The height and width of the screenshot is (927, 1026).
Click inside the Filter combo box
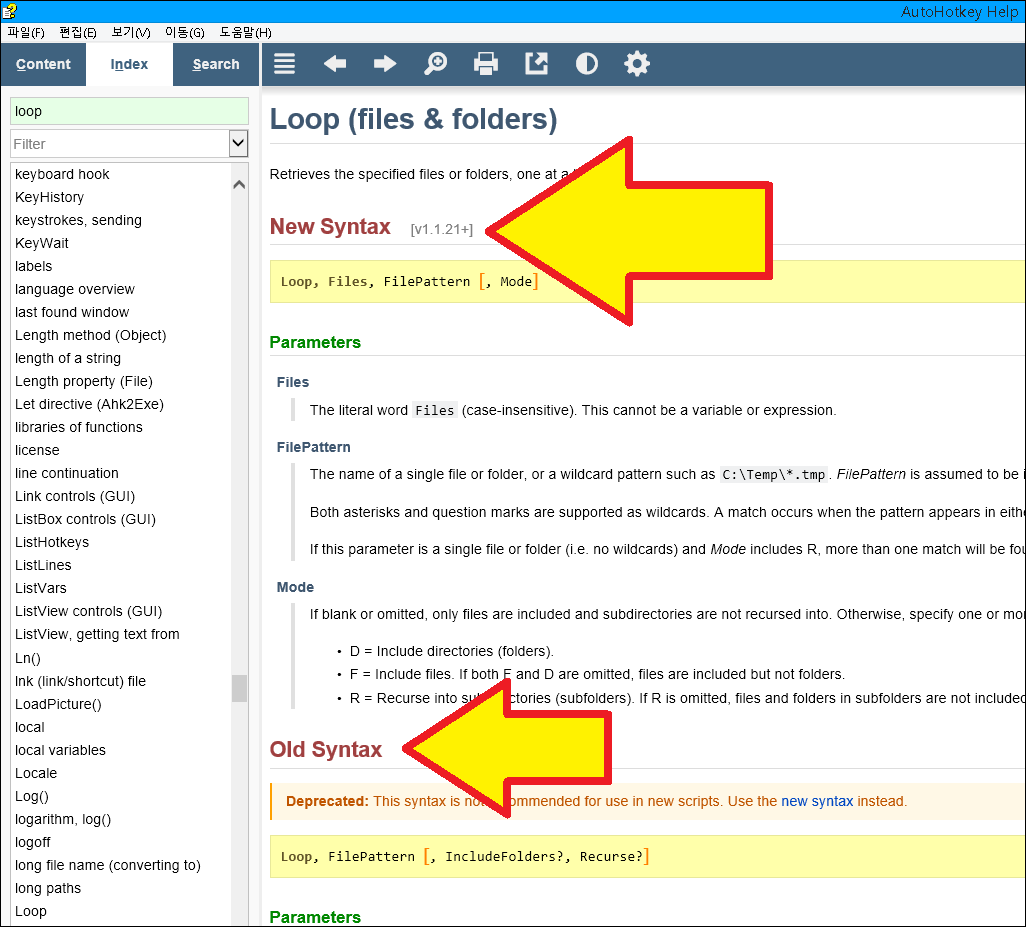[120, 143]
